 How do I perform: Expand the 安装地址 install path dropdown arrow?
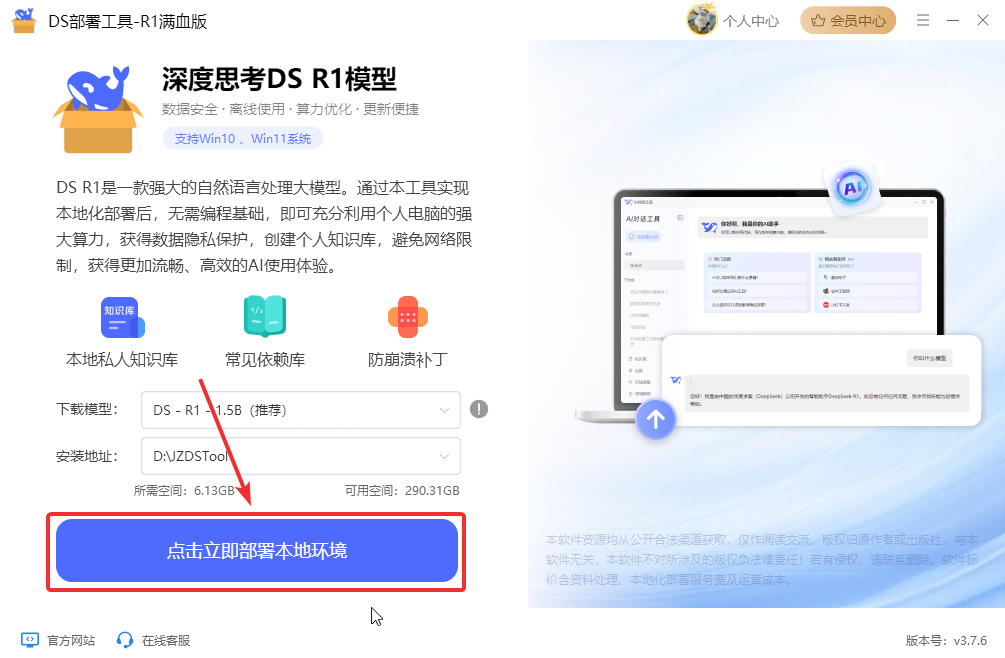click(x=444, y=456)
